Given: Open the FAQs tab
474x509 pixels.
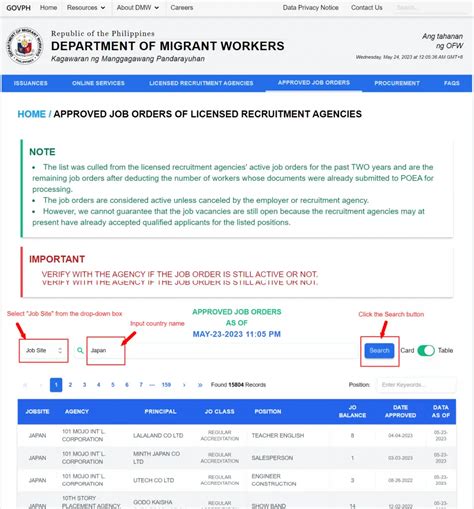Looking at the screenshot, I should coord(452,83).
